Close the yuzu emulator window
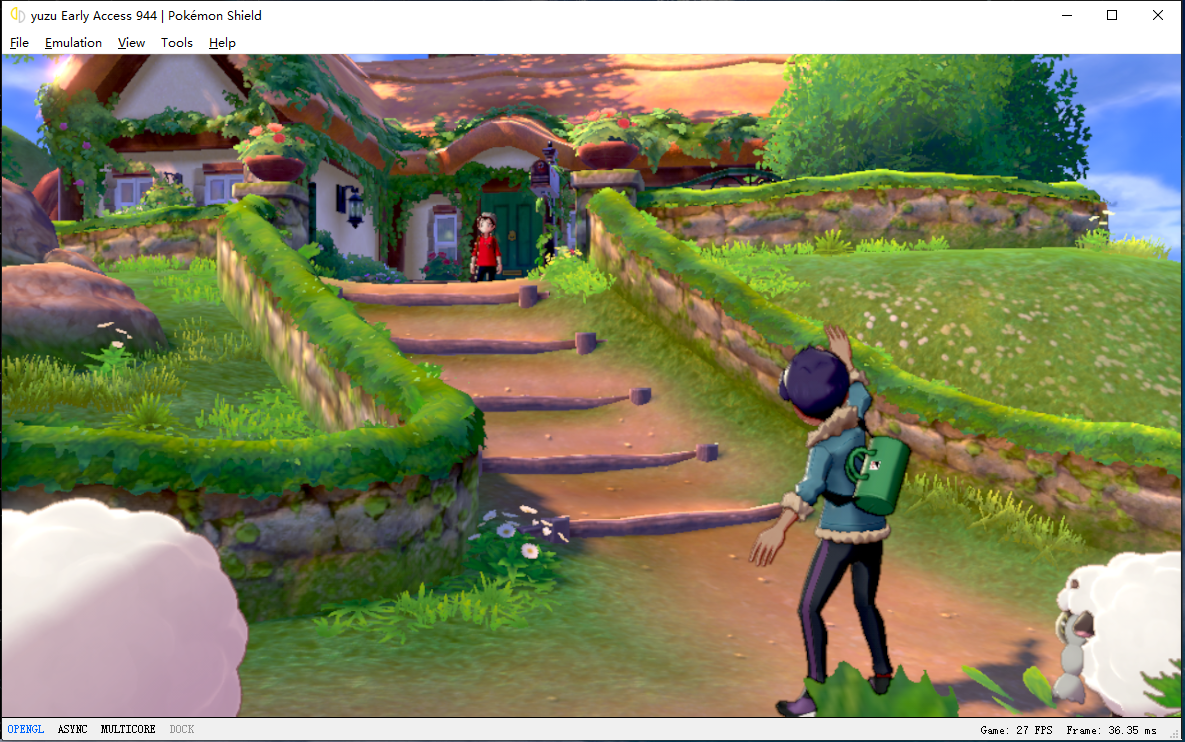Image resolution: width=1185 pixels, height=742 pixels. [1158, 16]
